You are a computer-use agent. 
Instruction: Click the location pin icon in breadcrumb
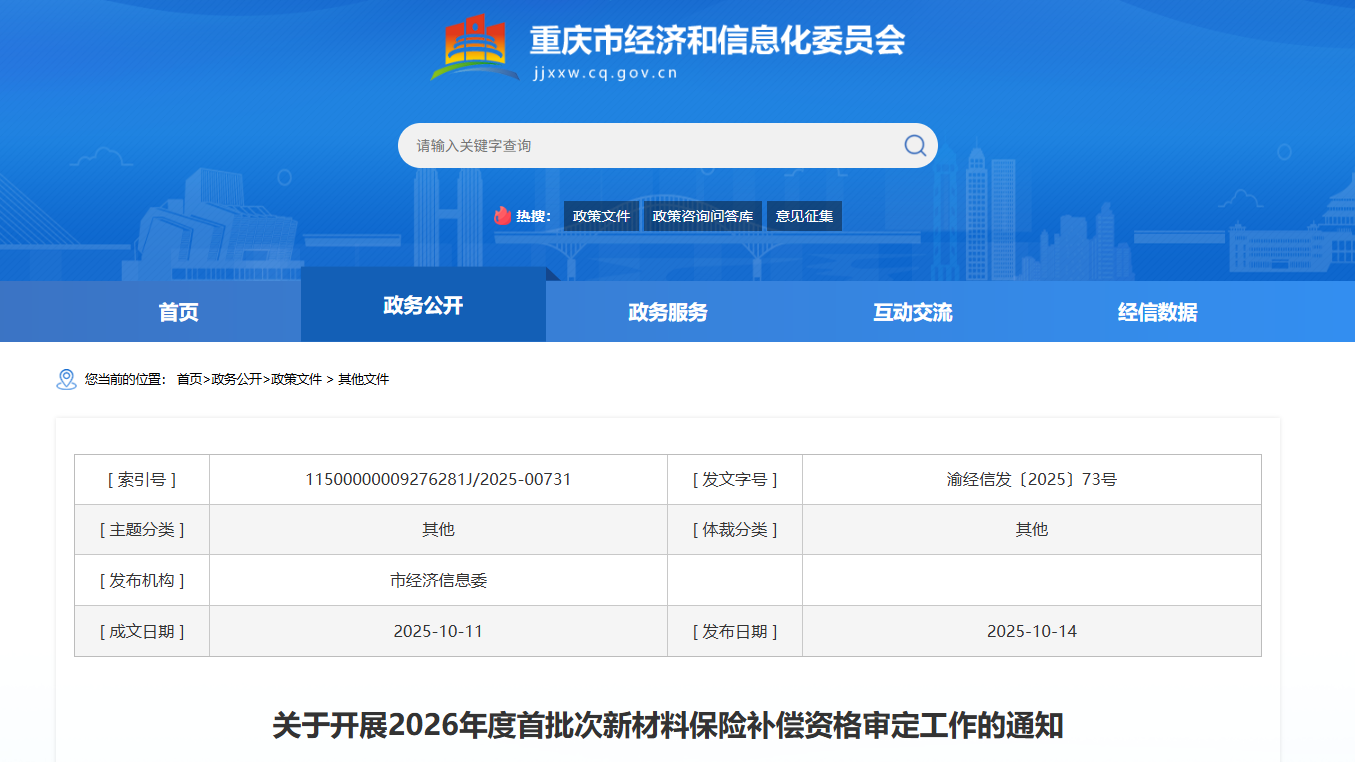[66, 379]
